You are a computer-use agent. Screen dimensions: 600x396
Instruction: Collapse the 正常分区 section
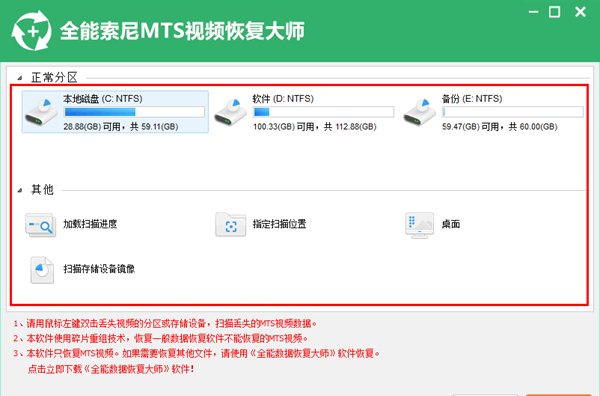[x=20, y=78]
